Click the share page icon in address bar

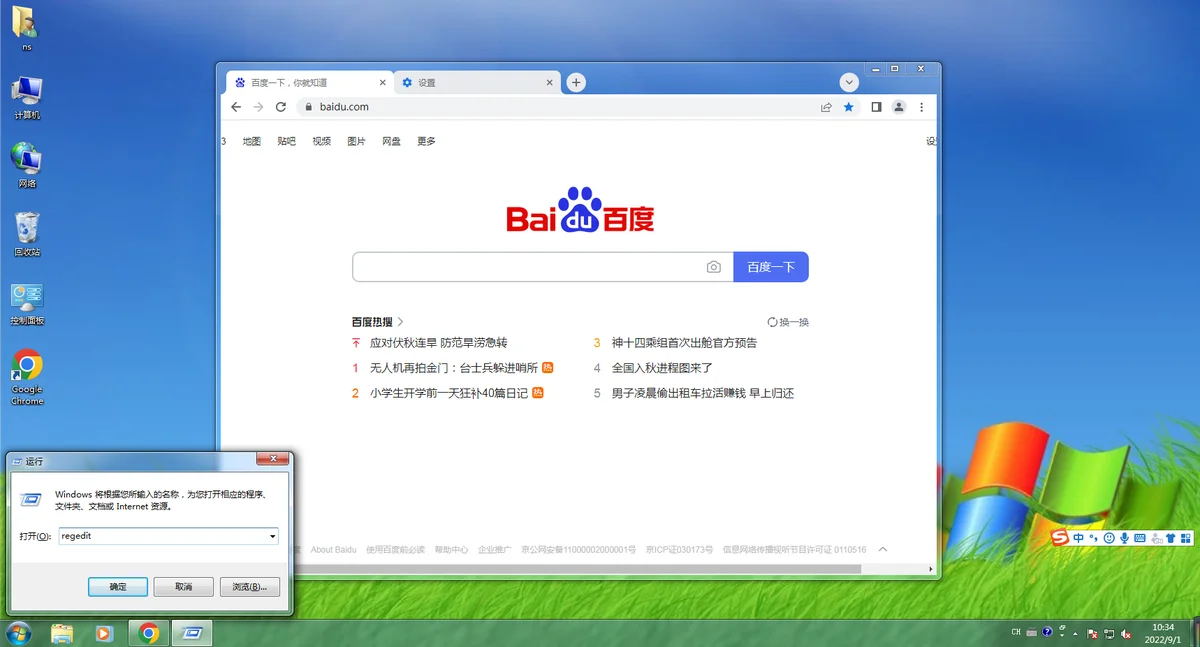point(826,107)
